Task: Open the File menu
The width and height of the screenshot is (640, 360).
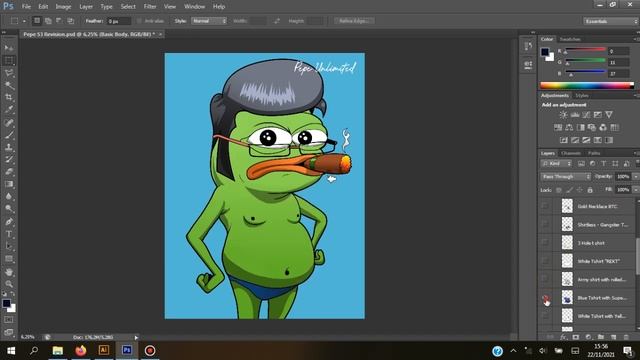Action: click(x=26, y=7)
